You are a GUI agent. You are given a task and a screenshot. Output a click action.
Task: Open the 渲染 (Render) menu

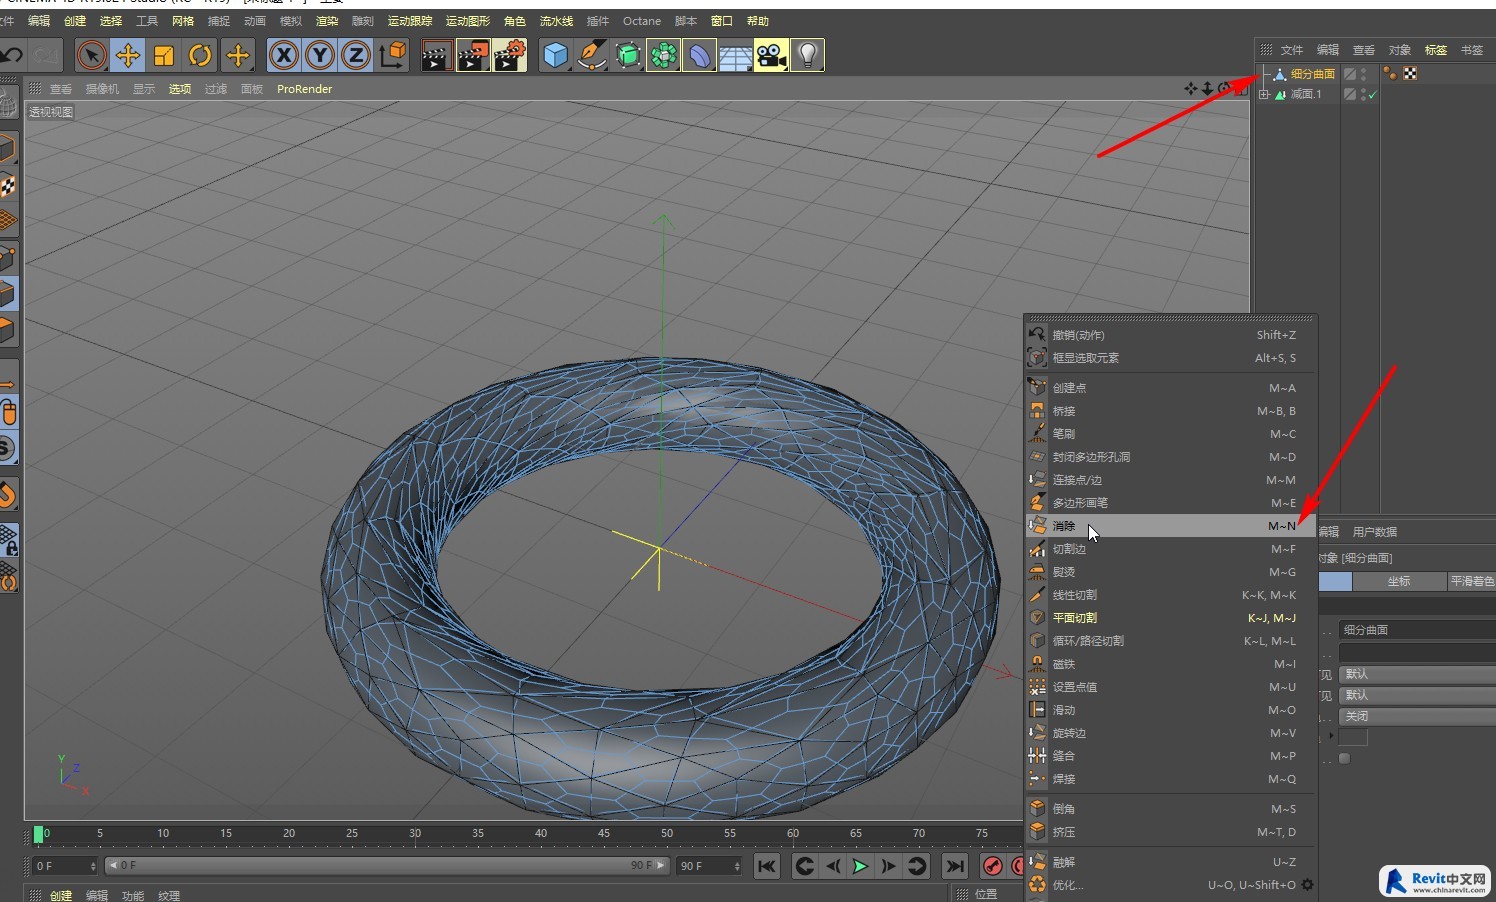327,21
